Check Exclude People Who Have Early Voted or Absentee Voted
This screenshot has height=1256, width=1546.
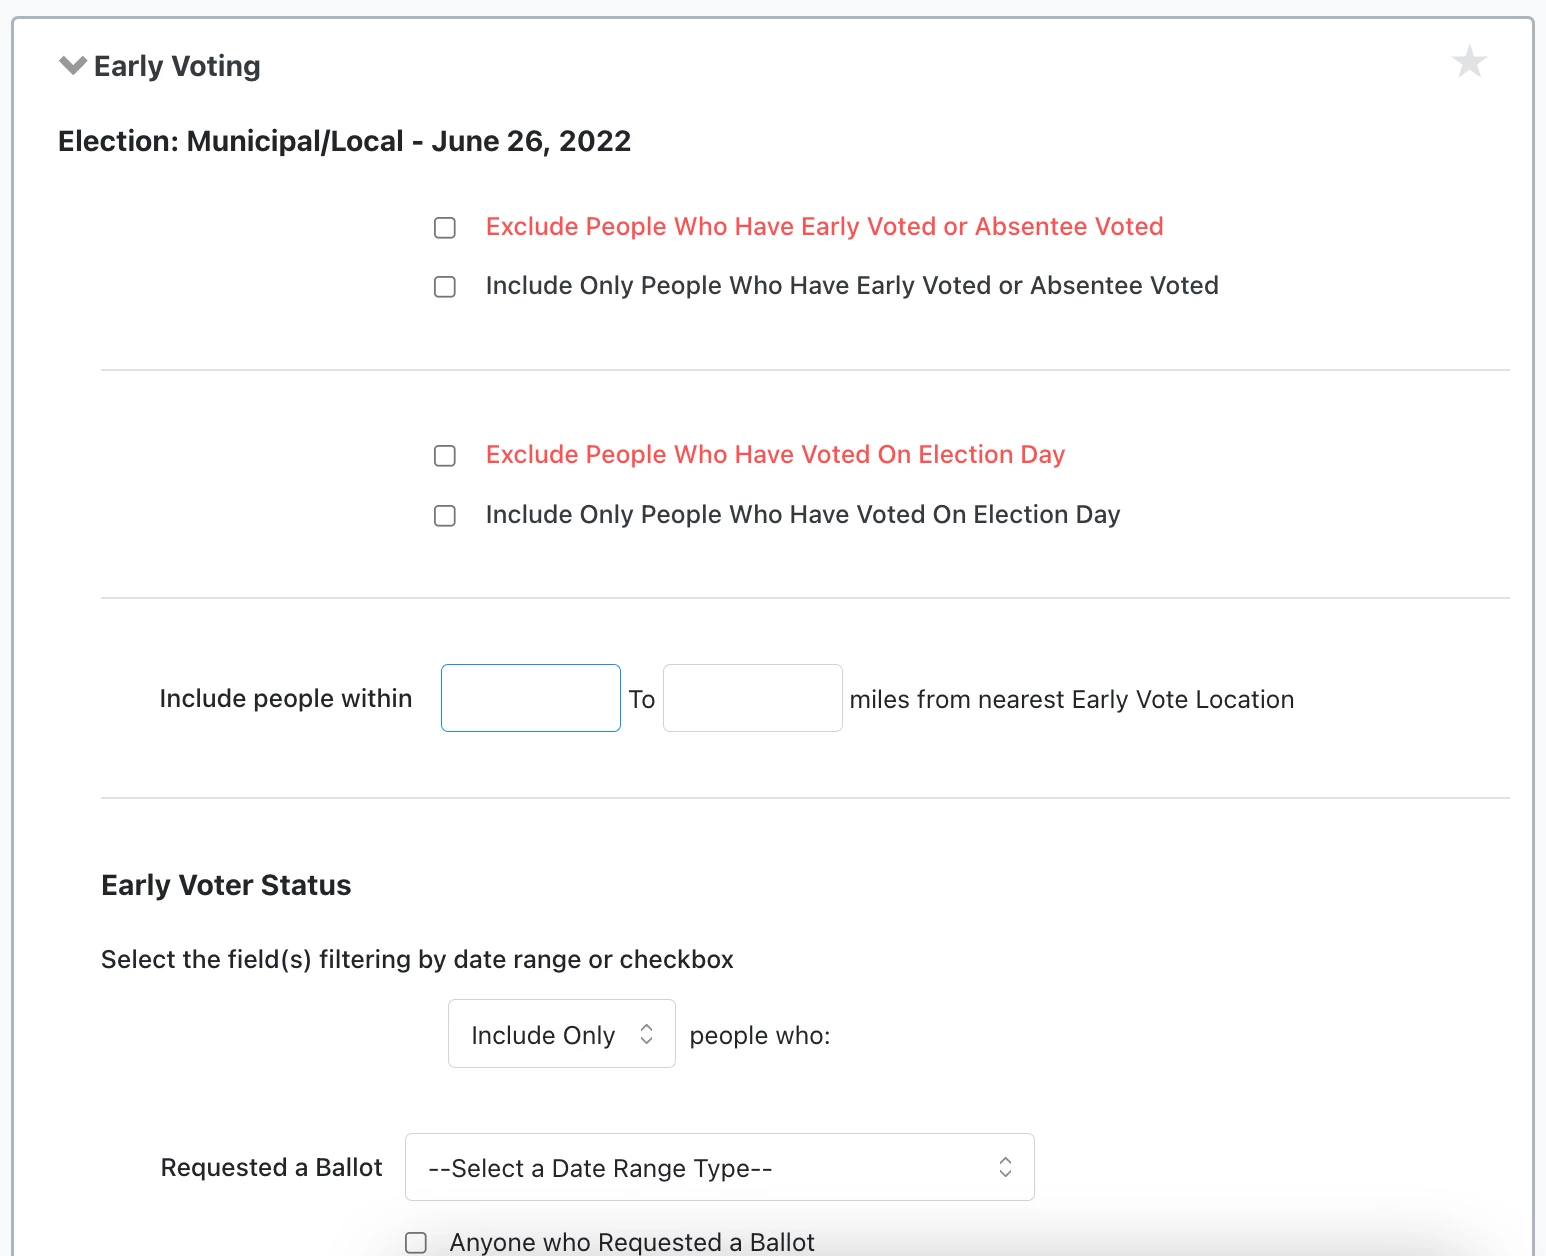(x=444, y=227)
